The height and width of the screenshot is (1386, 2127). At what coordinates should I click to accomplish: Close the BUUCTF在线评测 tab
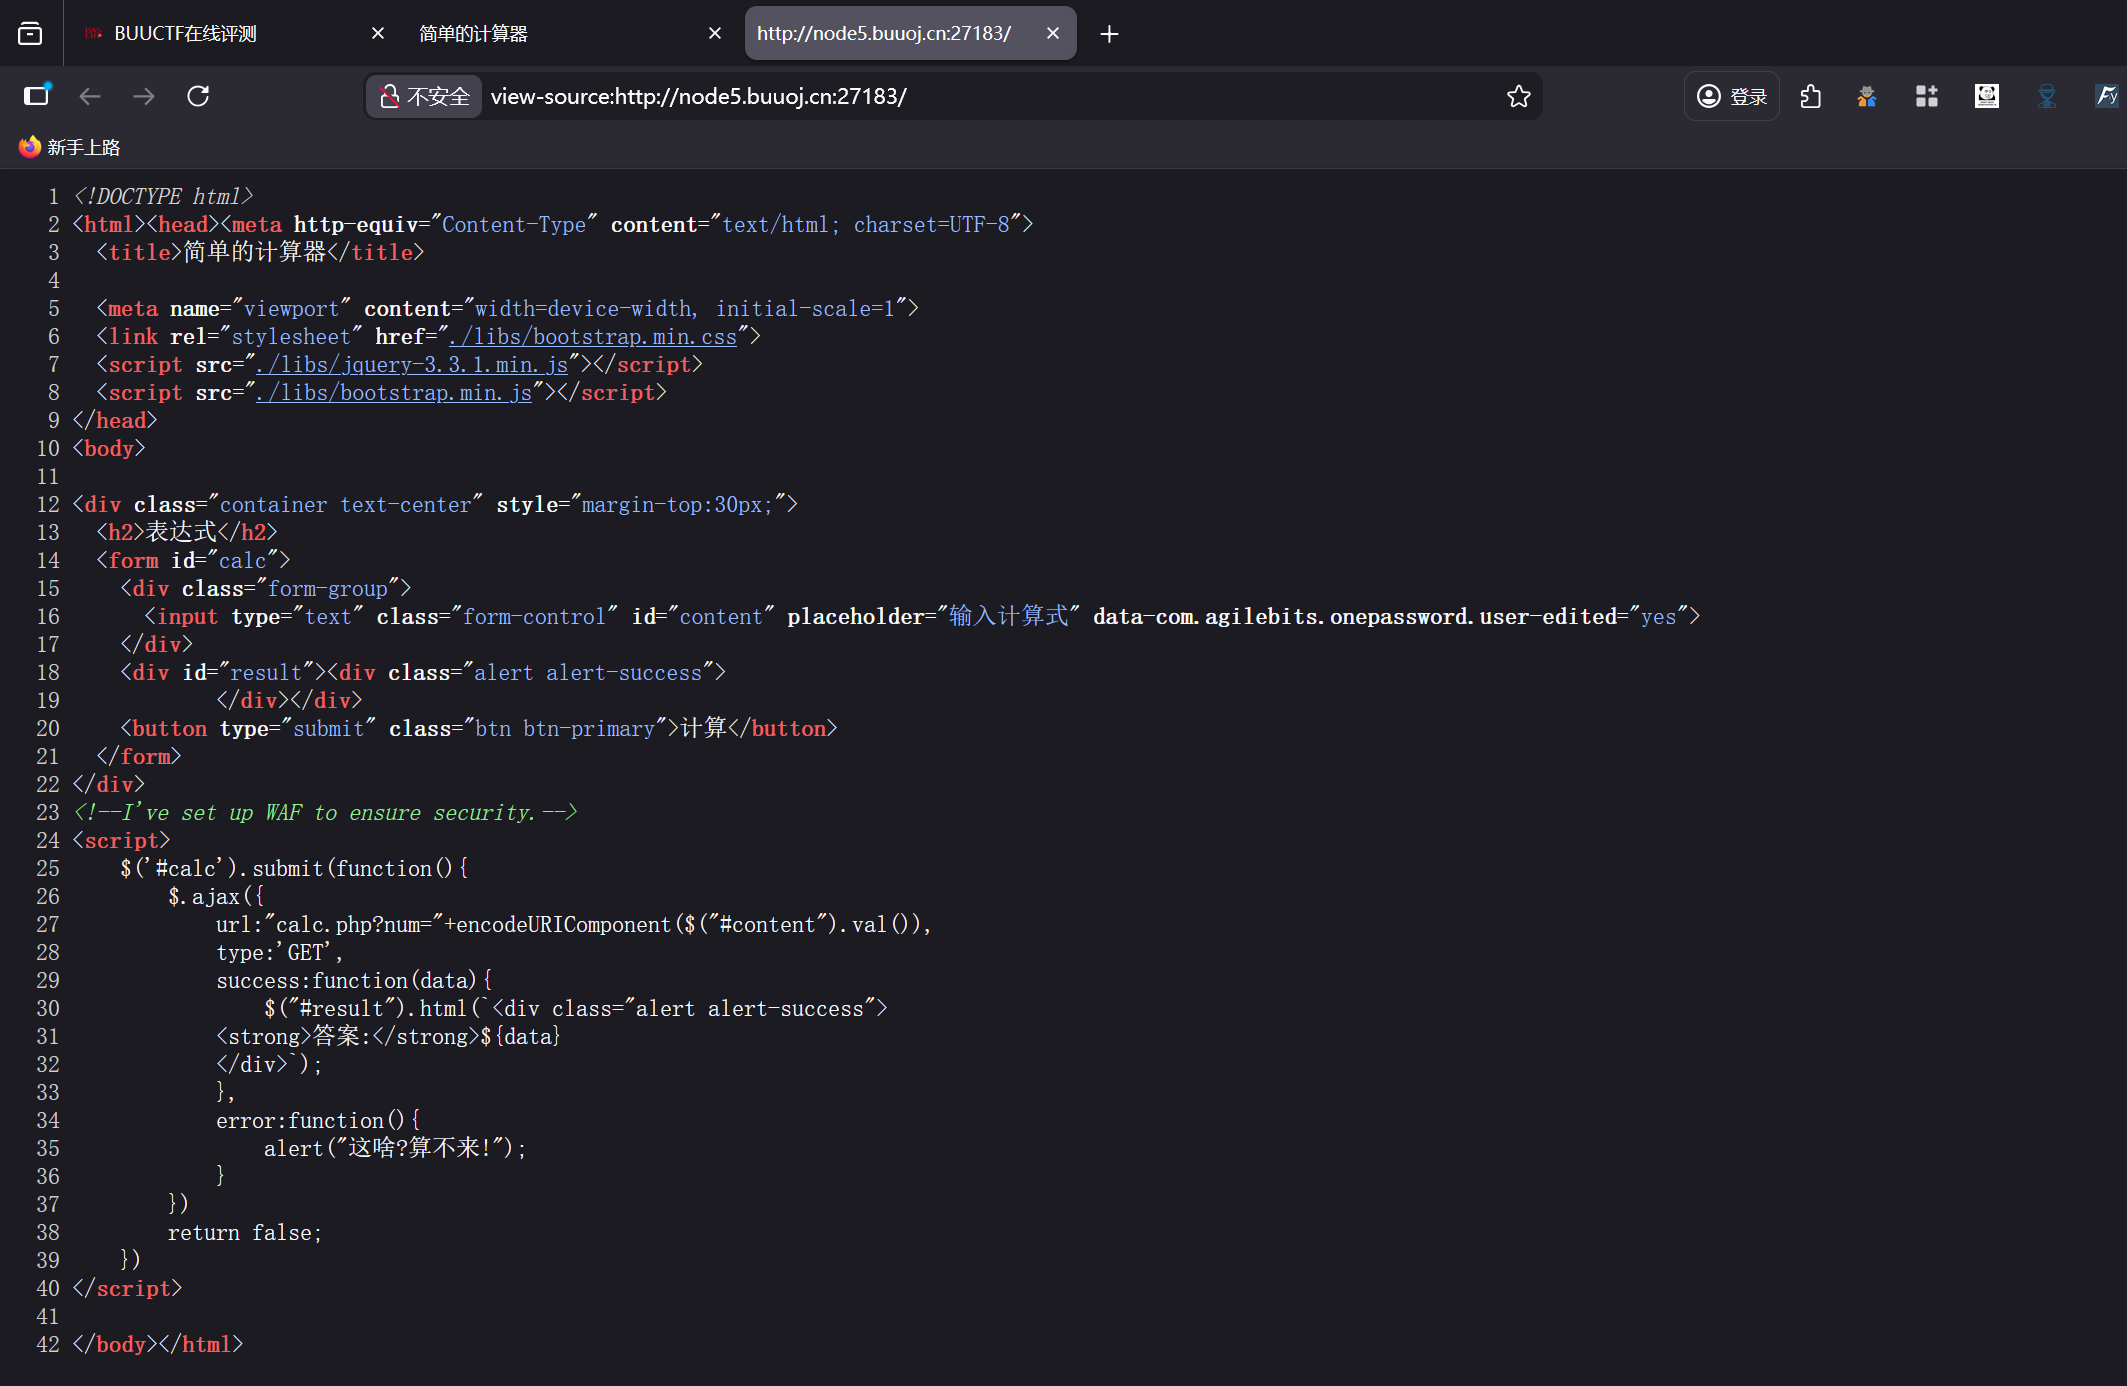click(x=378, y=34)
